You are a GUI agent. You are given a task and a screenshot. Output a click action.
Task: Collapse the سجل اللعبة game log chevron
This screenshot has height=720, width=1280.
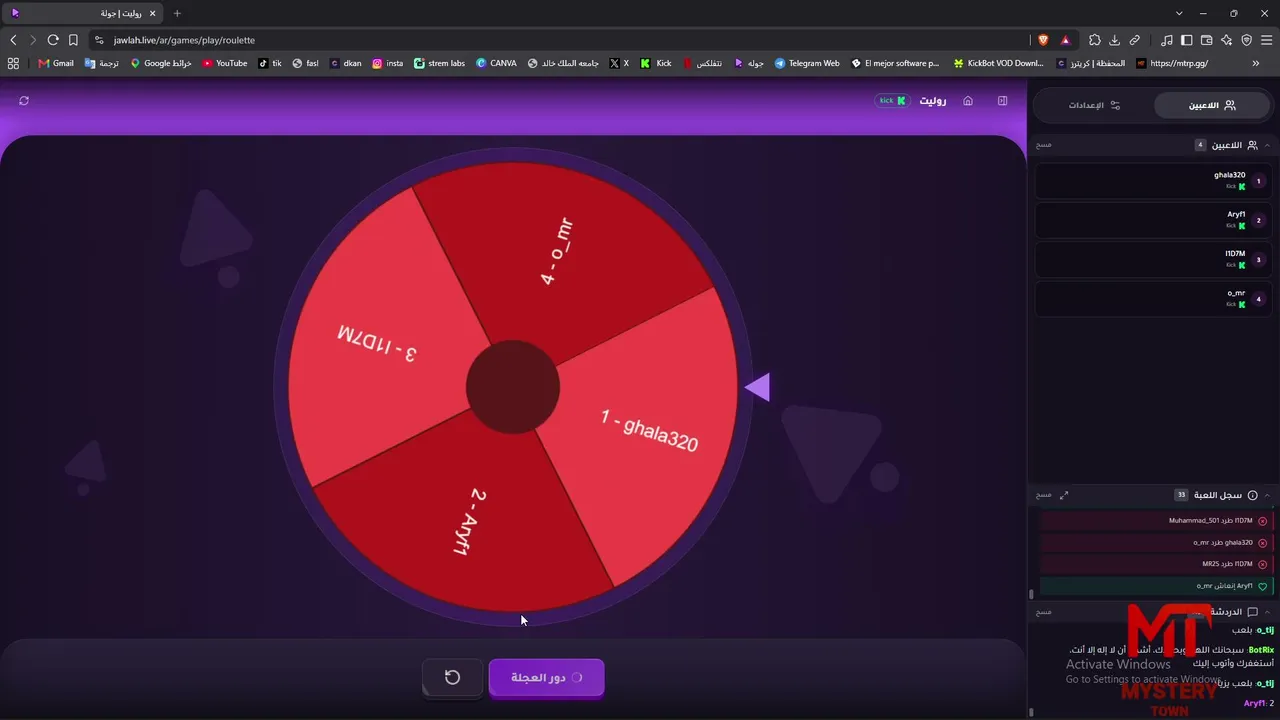(x=1268, y=495)
